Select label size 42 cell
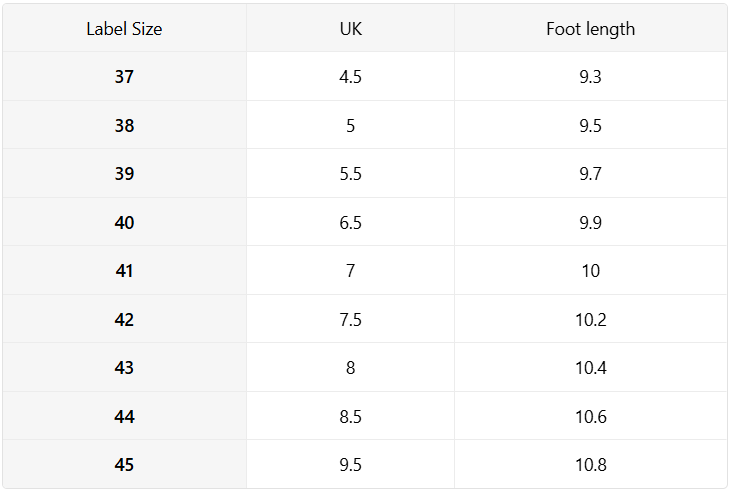730x490 pixels. pyautogui.click(x=124, y=319)
